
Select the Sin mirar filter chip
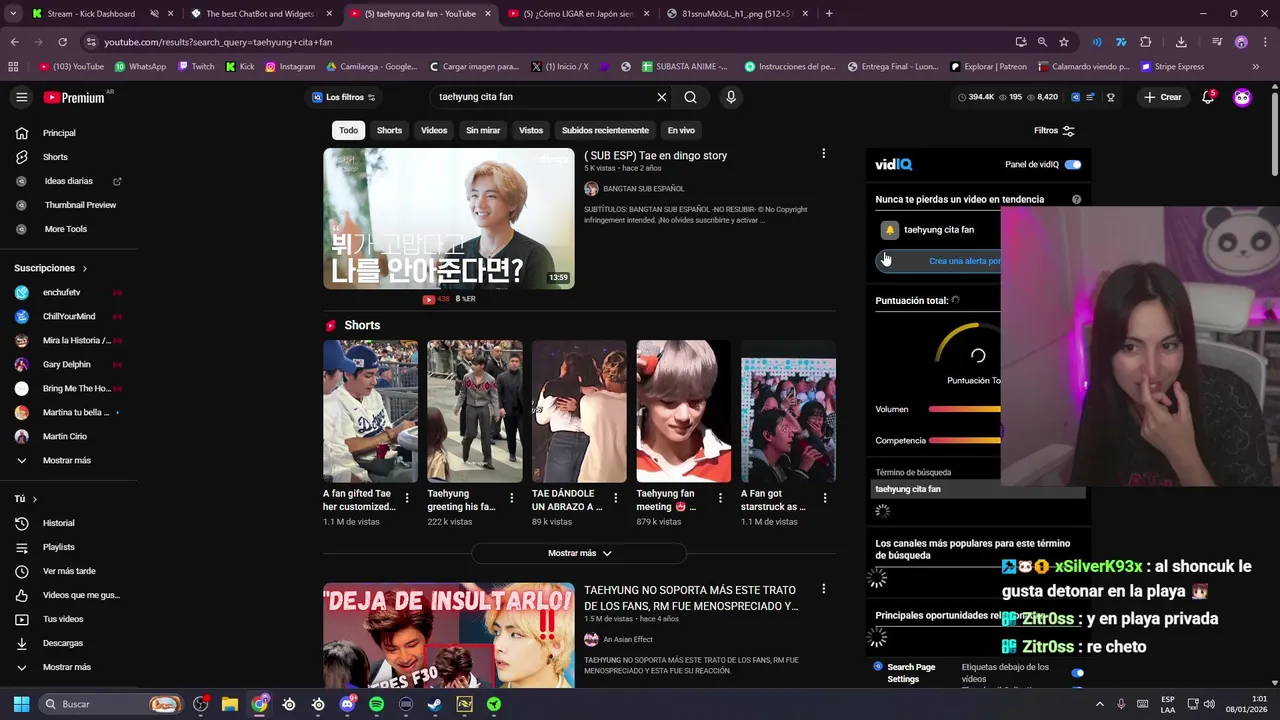(x=483, y=130)
